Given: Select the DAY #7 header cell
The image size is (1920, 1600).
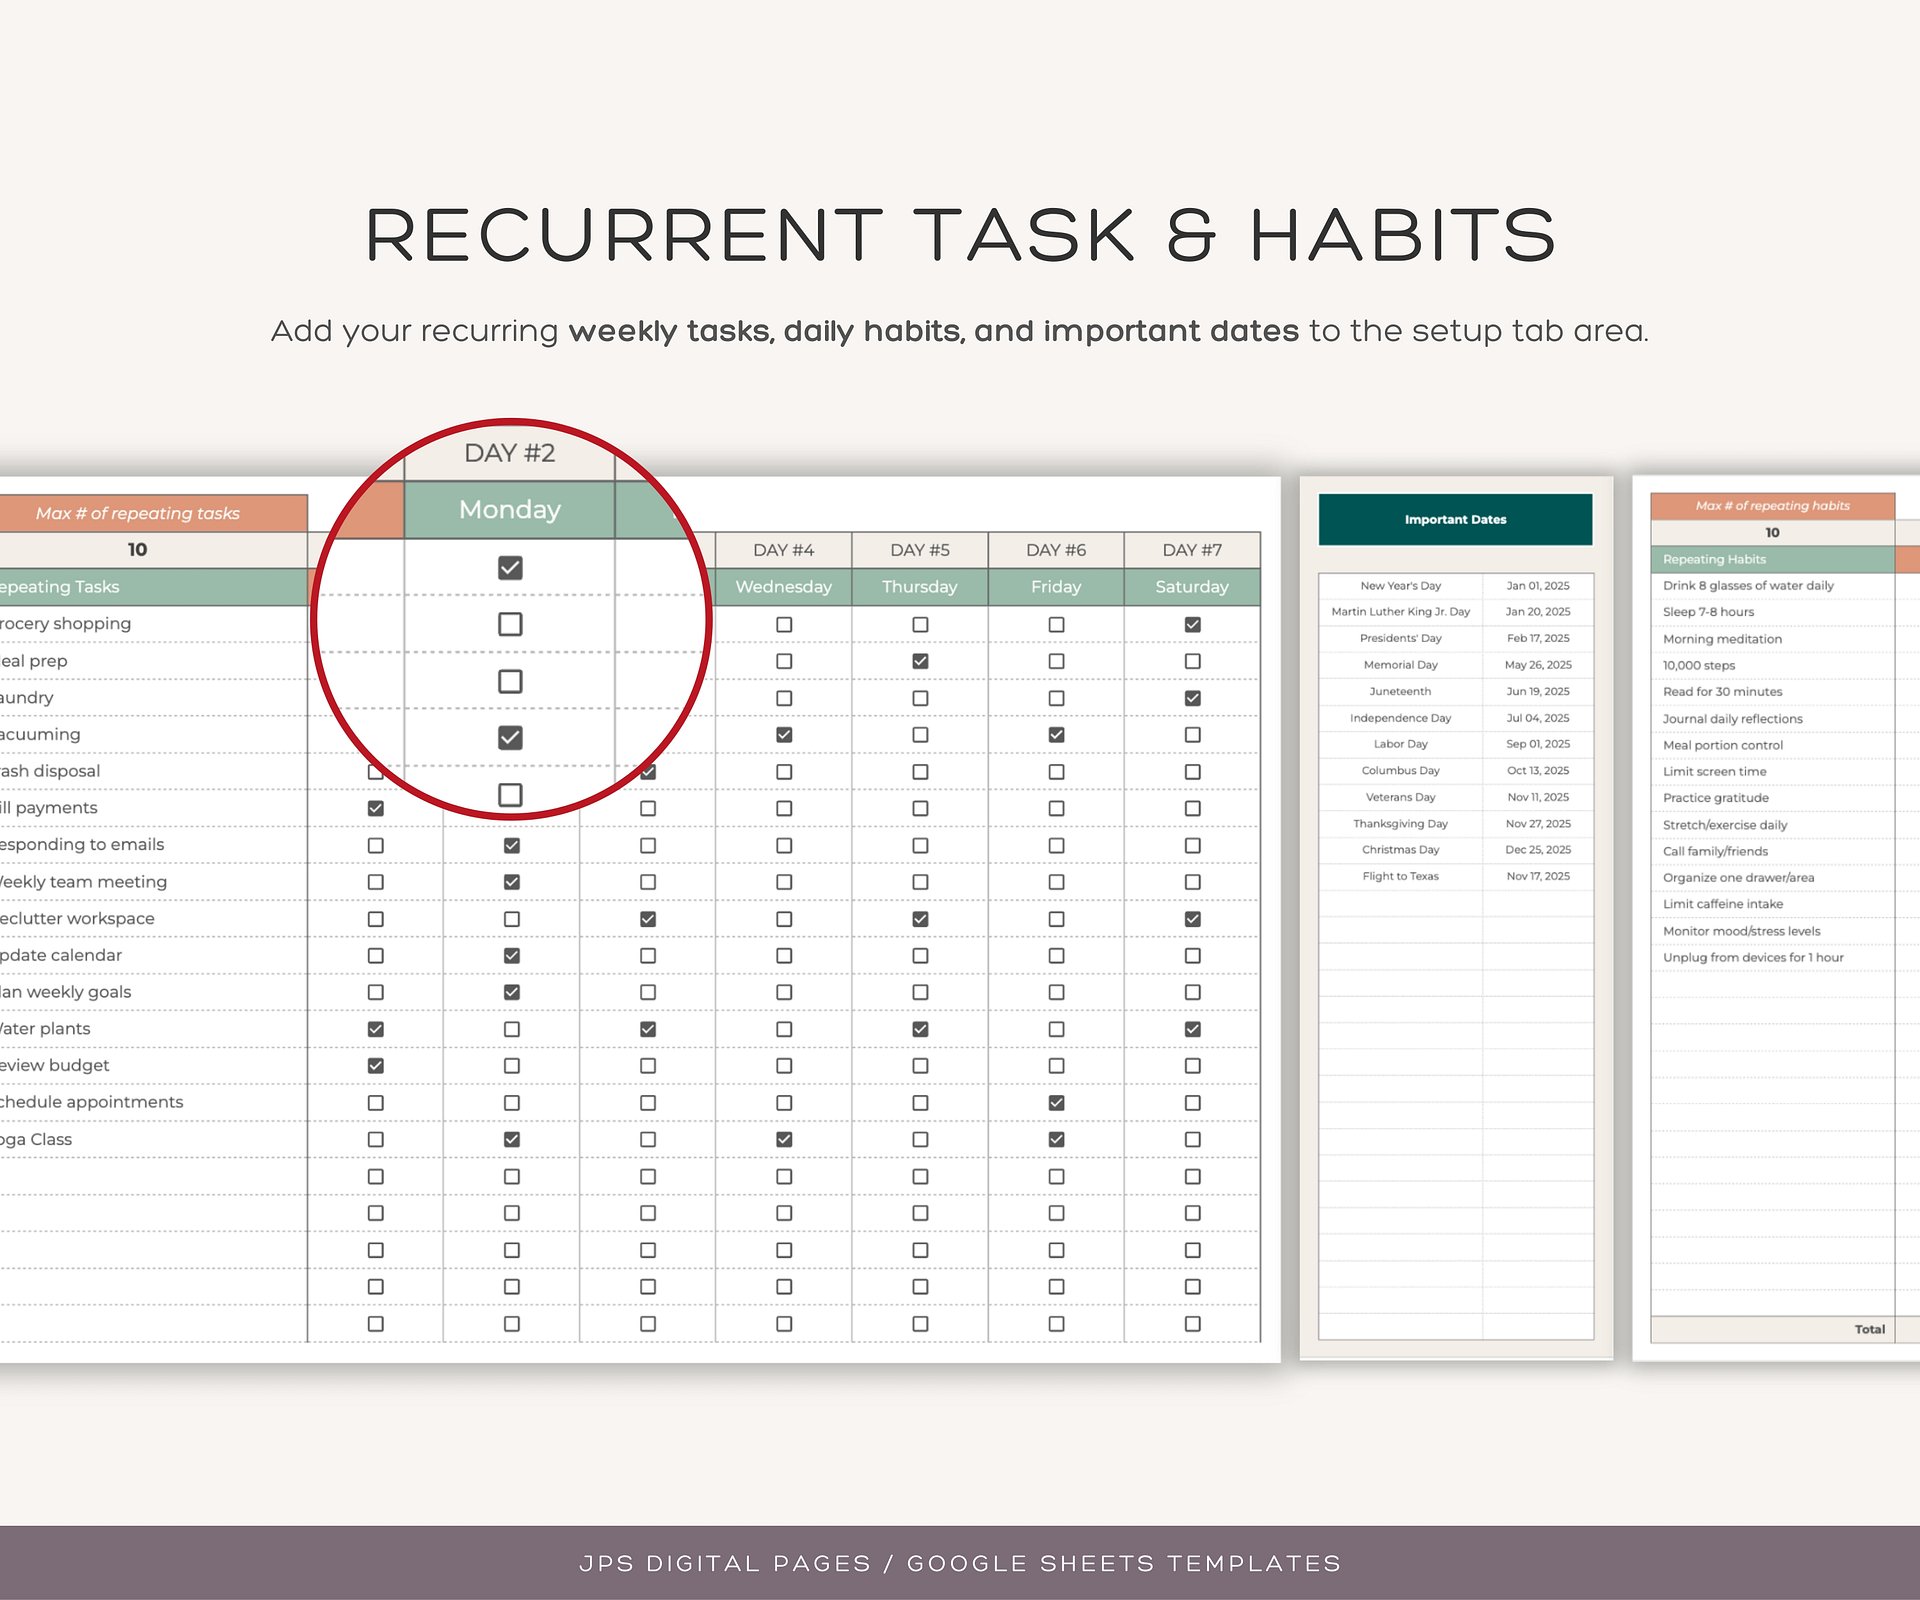Looking at the screenshot, I should pyautogui.click(x=1192, y=550).
